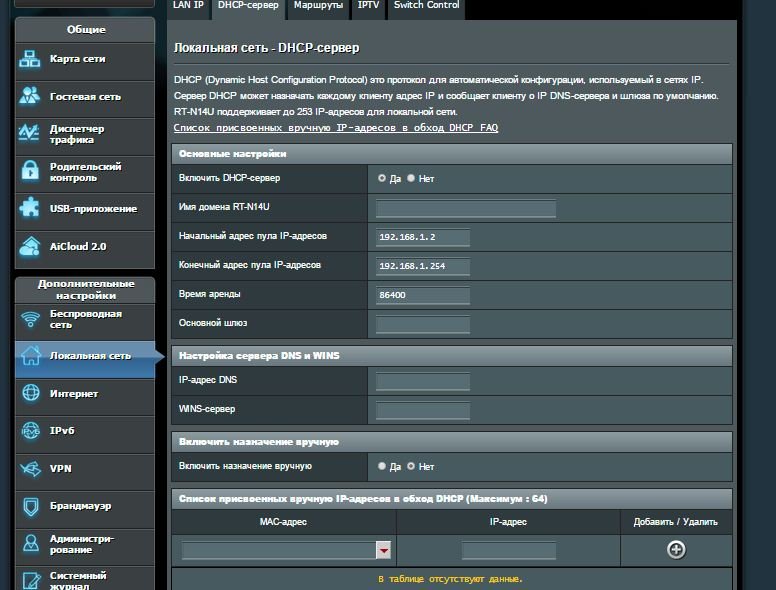This screenshot has height=590, width=776.
Task: Open the Switch Control tab
Action: pos(426,6)
